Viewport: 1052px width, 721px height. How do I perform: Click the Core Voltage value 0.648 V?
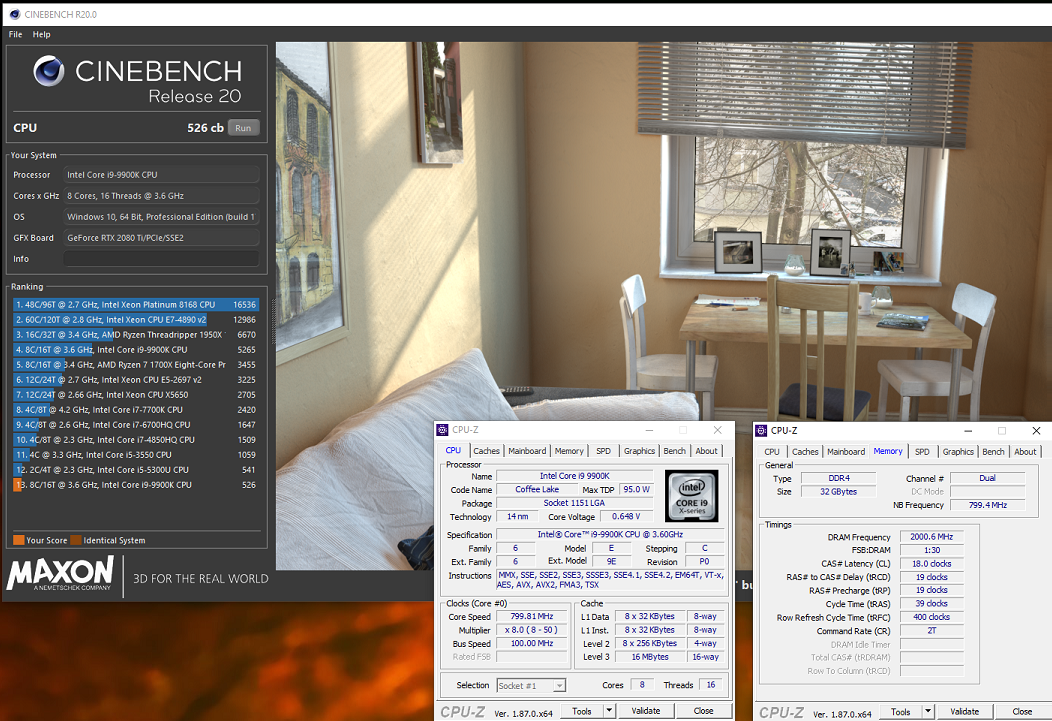pyautogui.click(x=626, y=516)
